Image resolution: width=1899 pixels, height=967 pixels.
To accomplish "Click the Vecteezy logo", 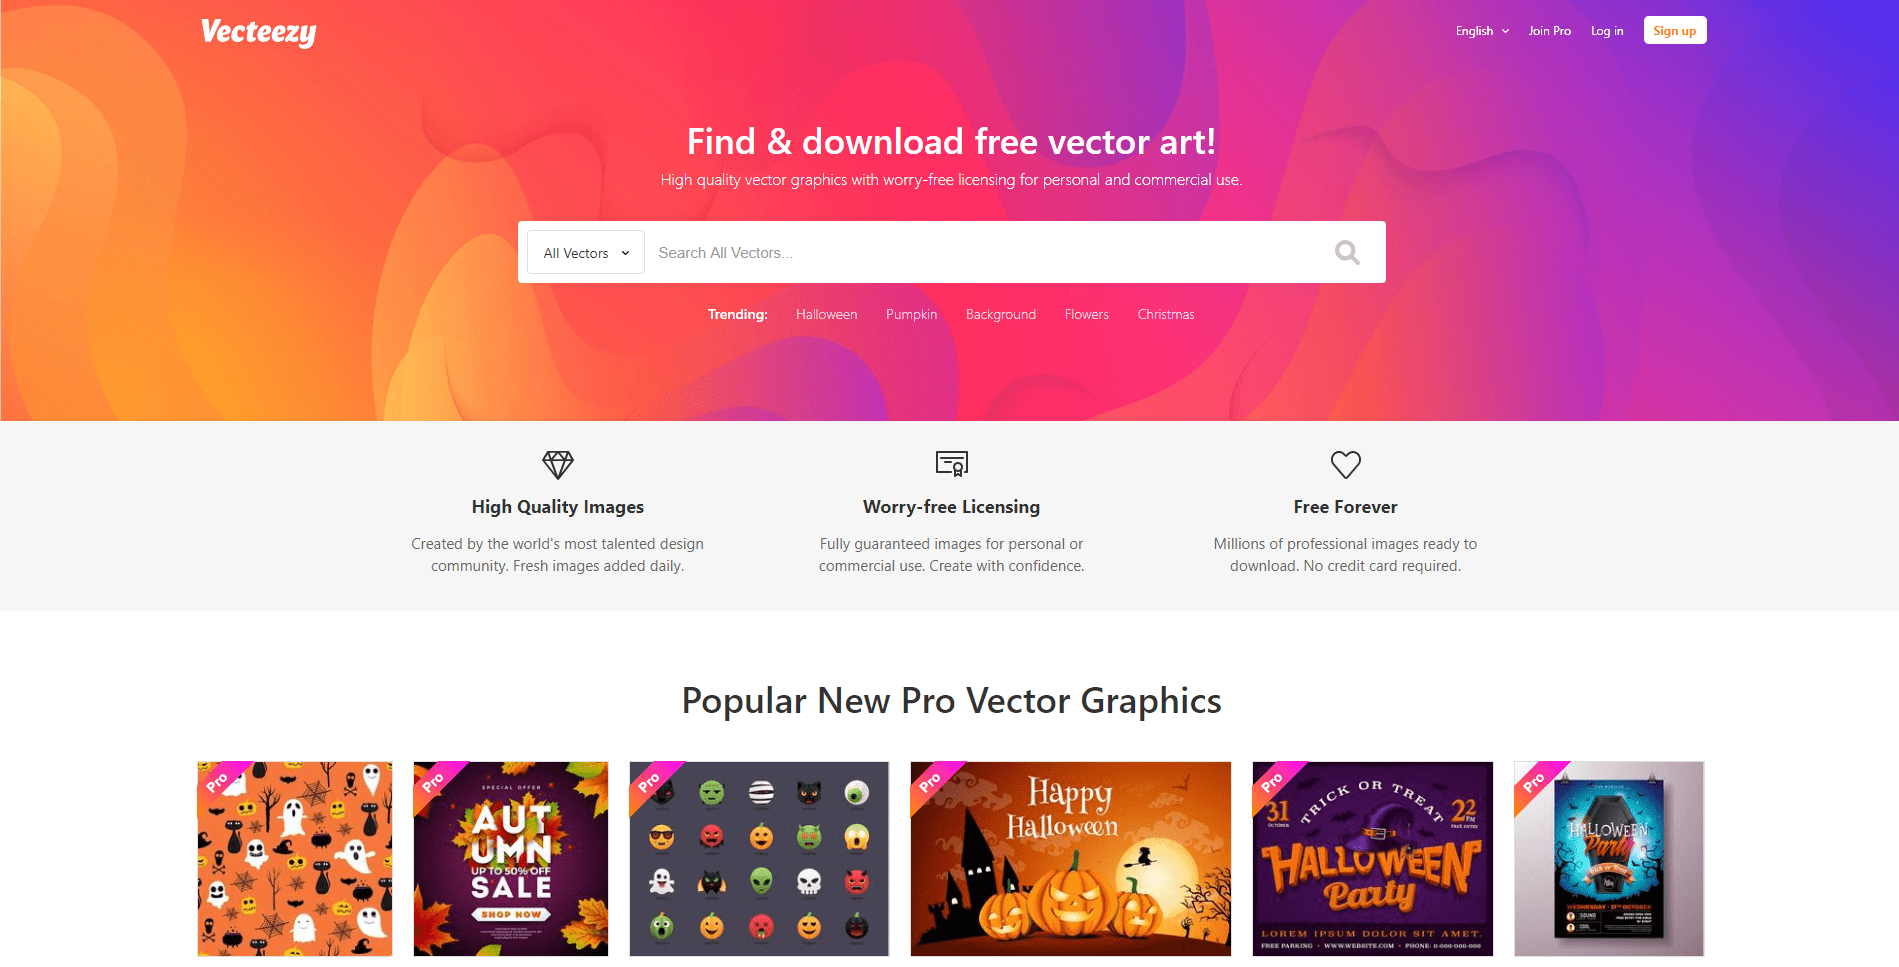I will tap(258, 33).
